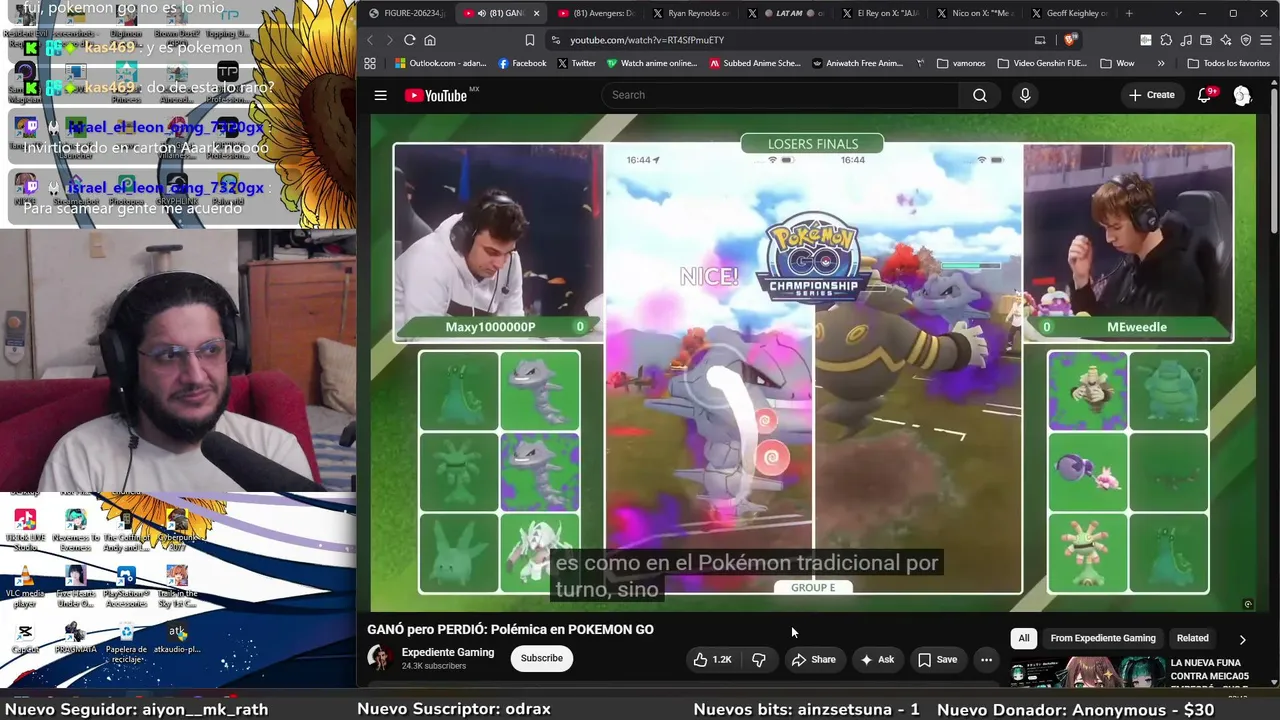
Task: Switch to the Nico on X tab
Action: click(x=975, y=13)
